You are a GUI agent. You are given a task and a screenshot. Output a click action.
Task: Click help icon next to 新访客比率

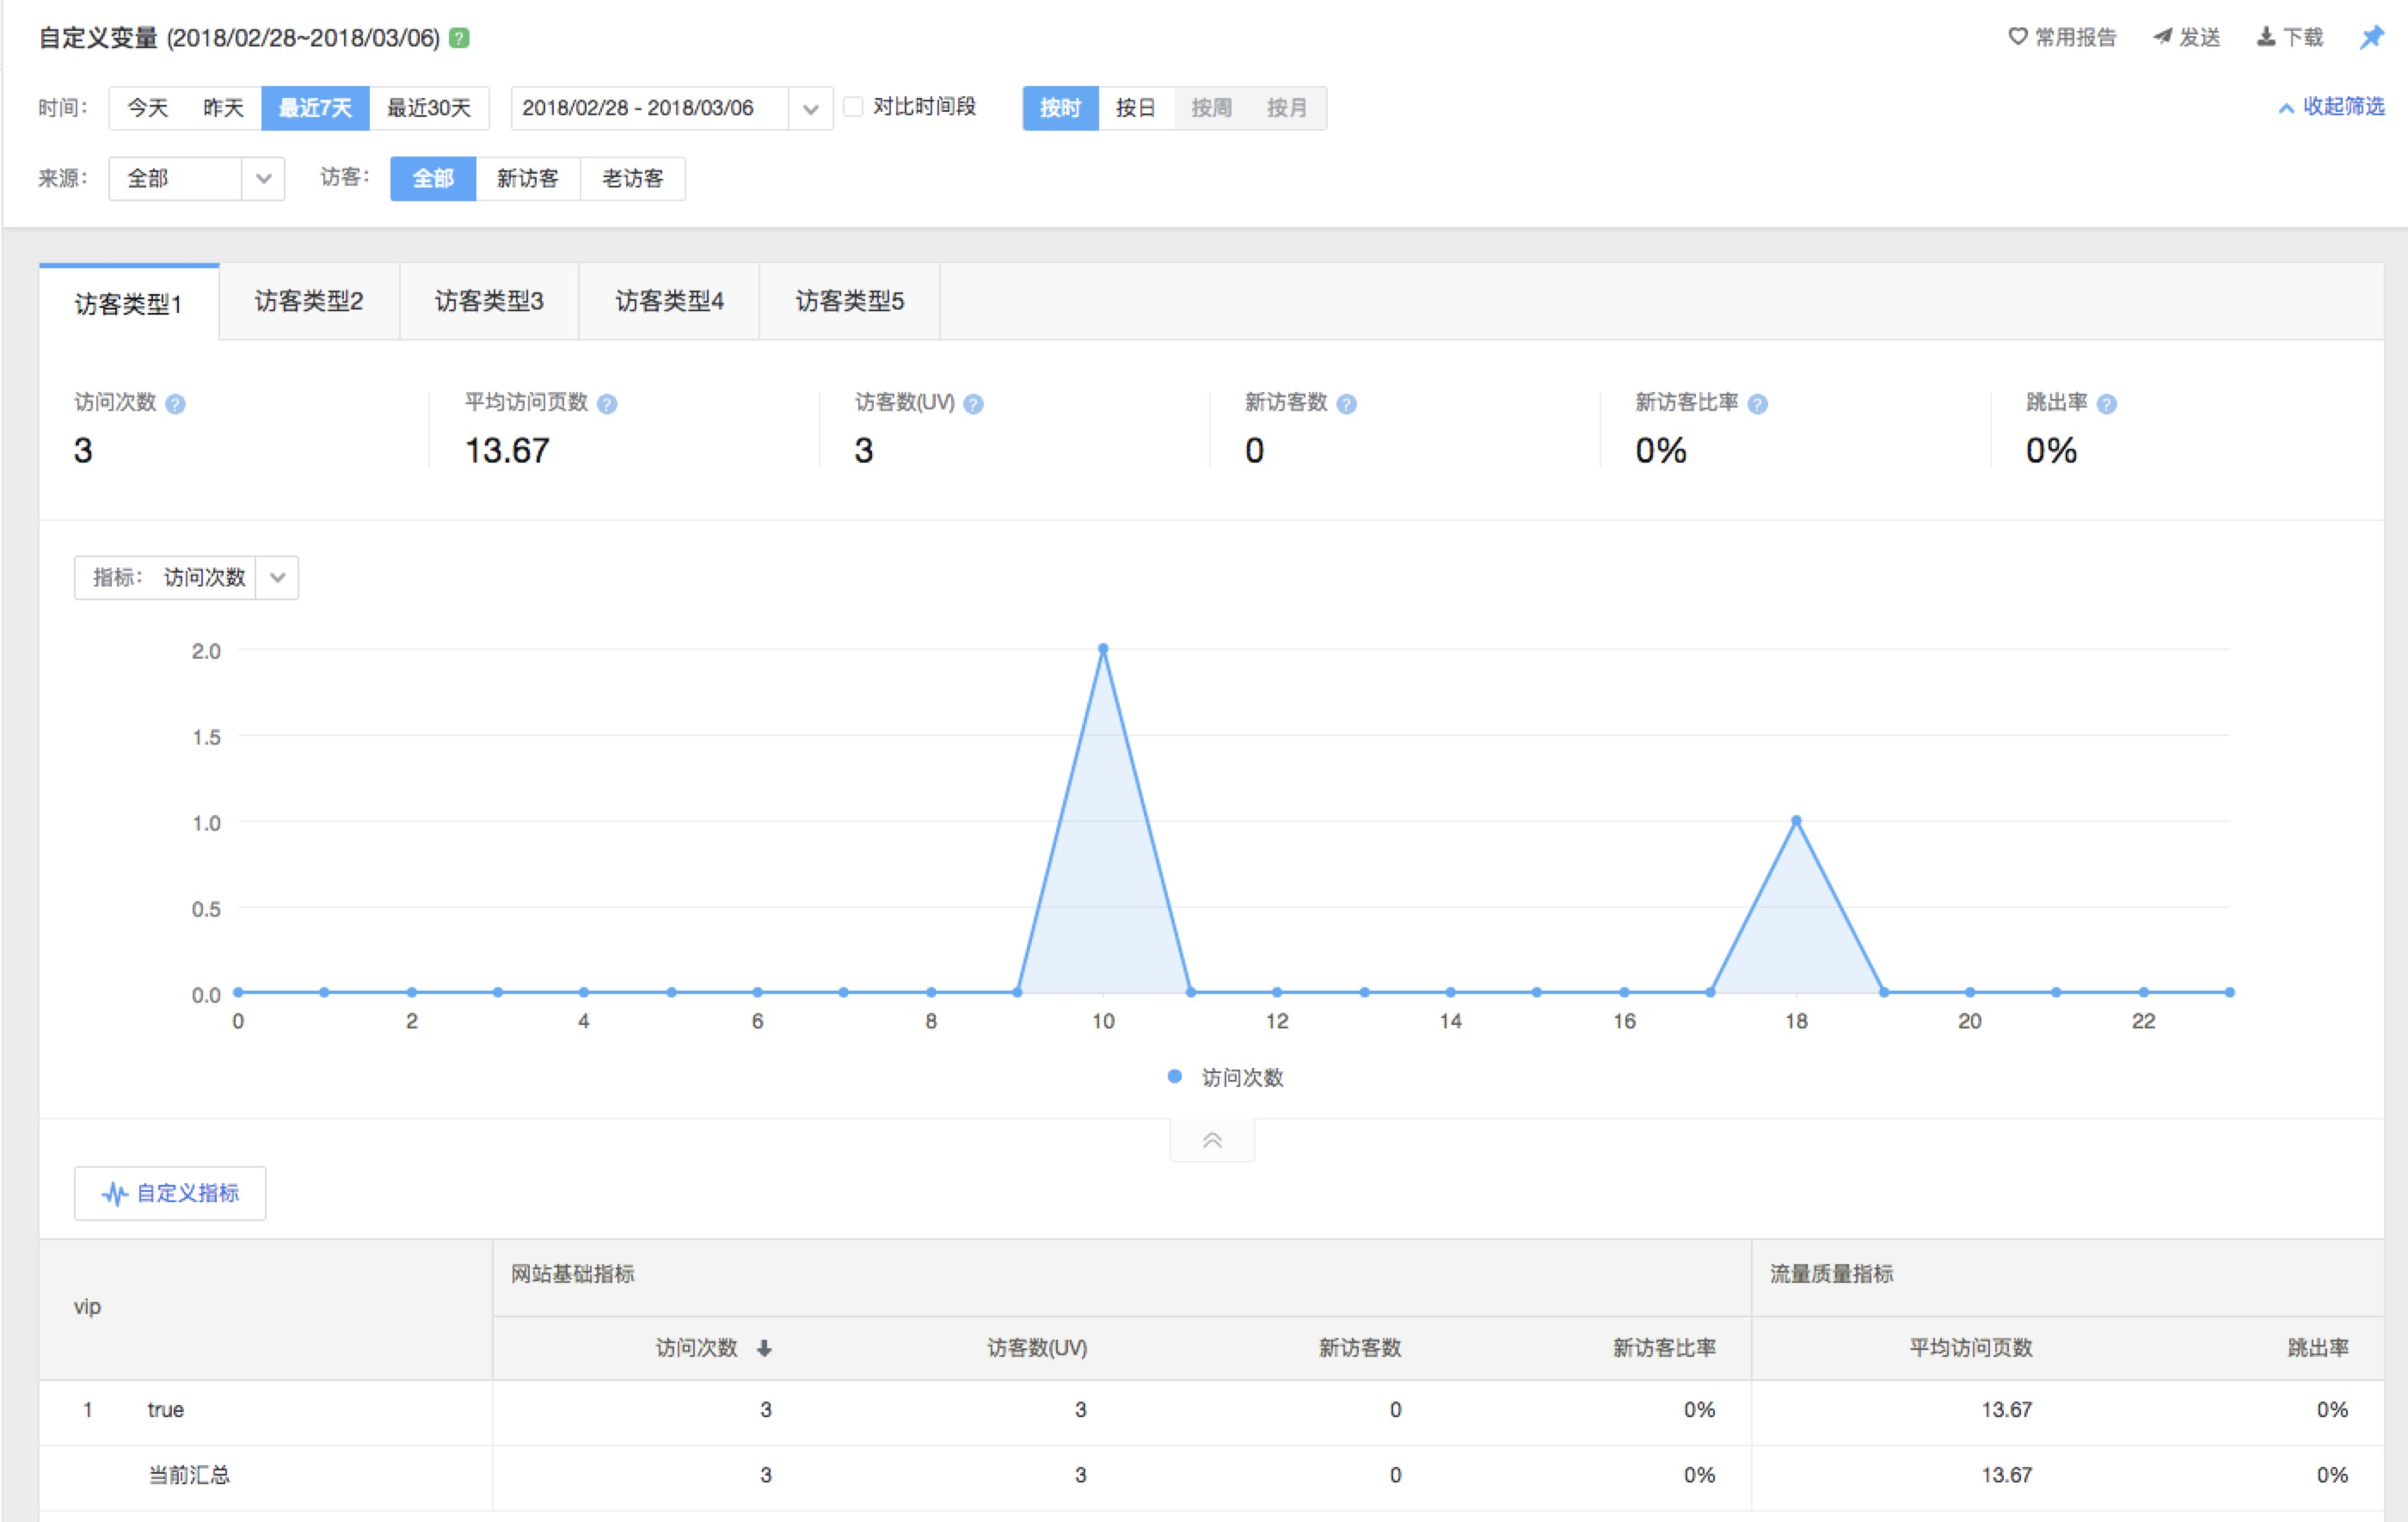[1757, 404]
